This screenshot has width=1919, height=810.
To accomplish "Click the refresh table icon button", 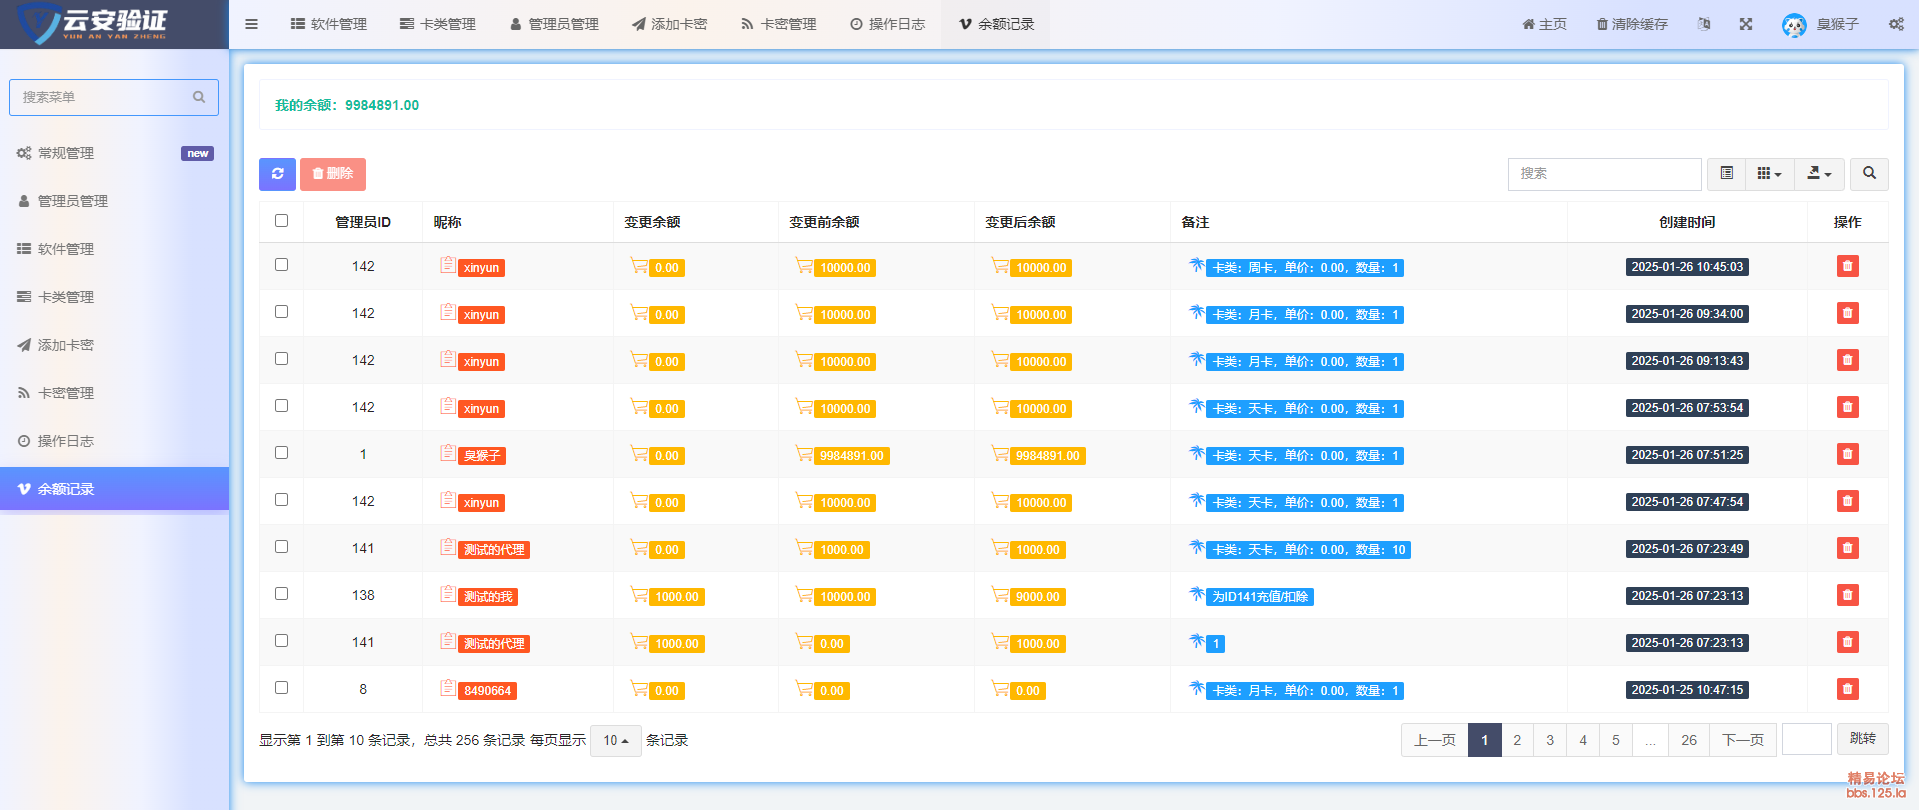I will click(x=277, y=174).
